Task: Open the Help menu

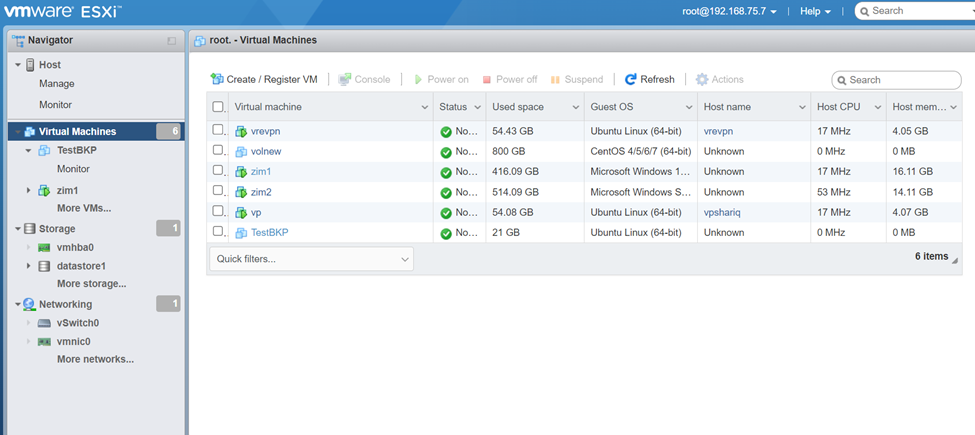Action: (x=815, y=11)
